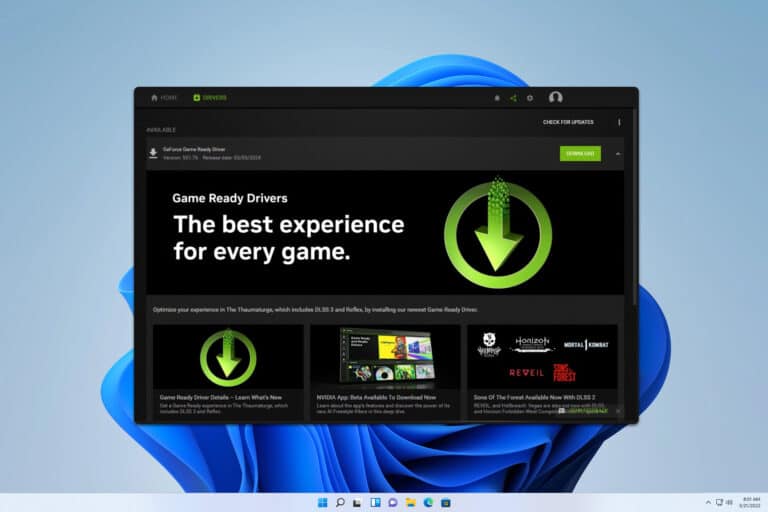Open NVIDIA App Beta article thumbnail
Viewport: 768px width, 512px height.
385,357
